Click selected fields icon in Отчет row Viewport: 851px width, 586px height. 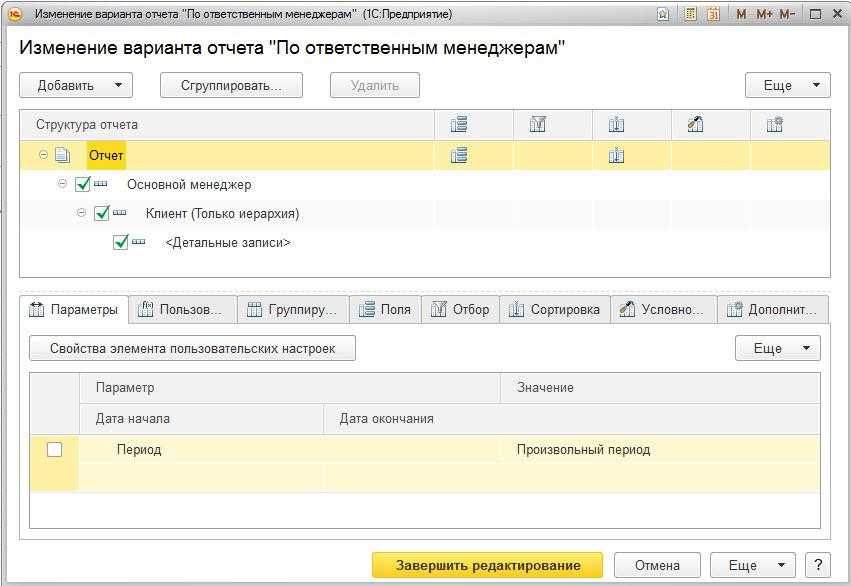tap(459, 155)
